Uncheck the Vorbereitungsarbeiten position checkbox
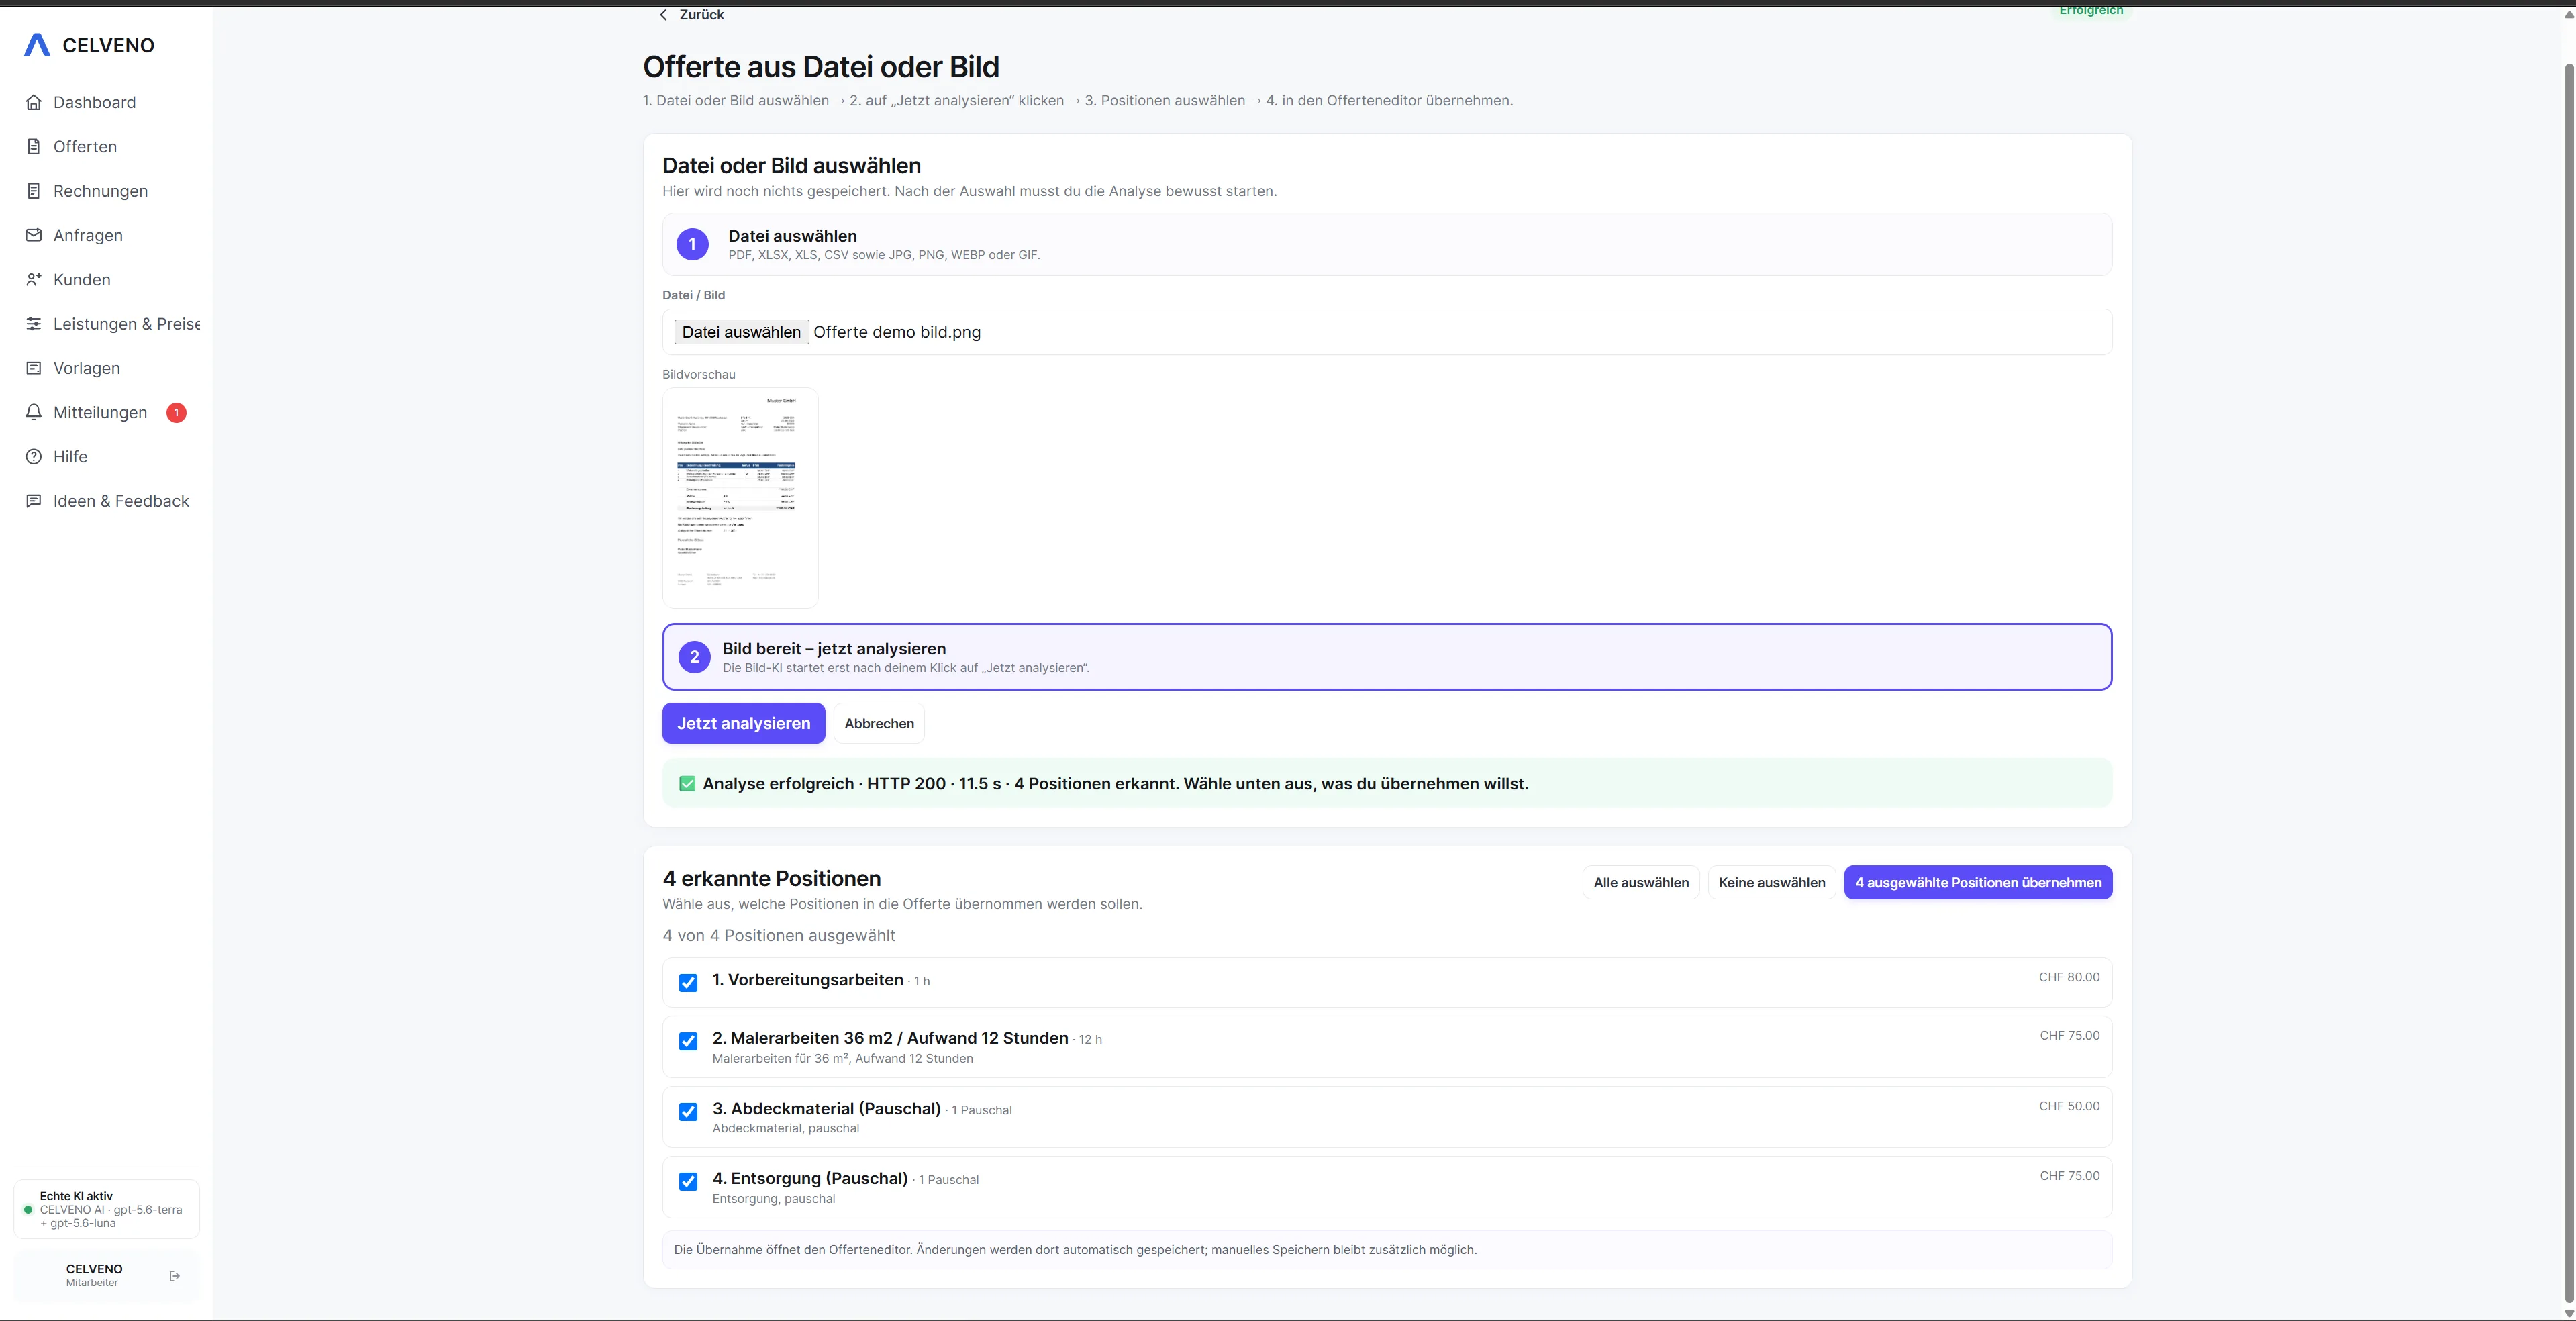The image size is (2576, 1321). click(688, 982)
